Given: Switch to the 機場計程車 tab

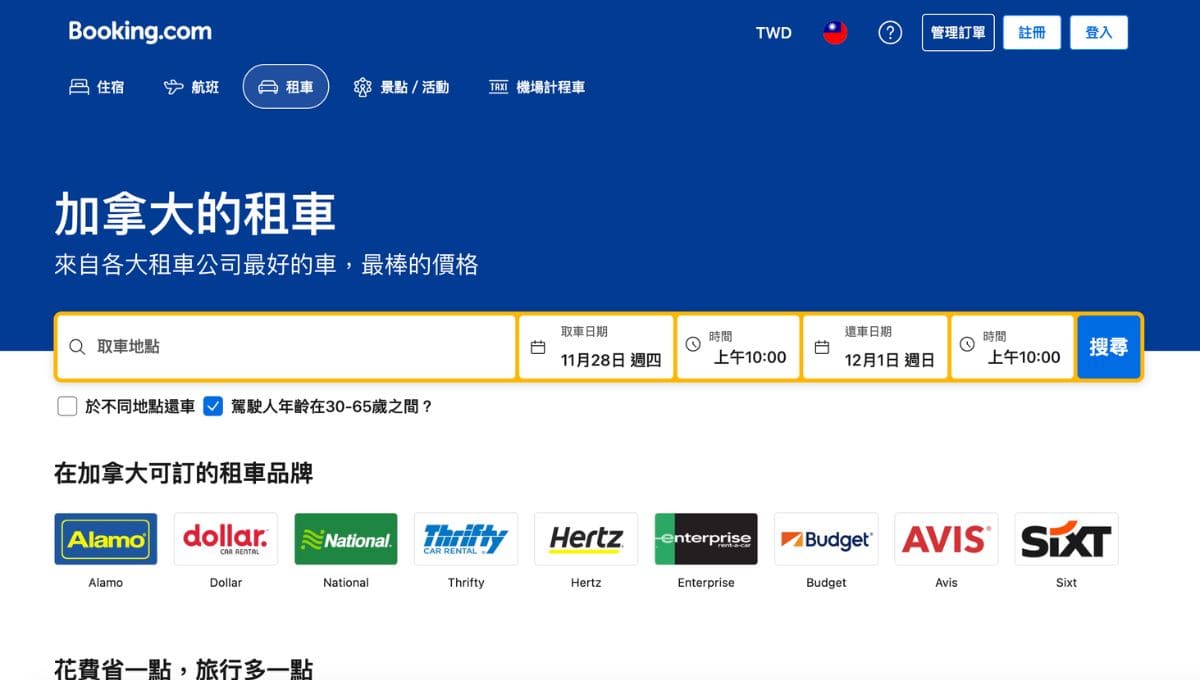Looking at the screenshot, I should coord(537,87).
